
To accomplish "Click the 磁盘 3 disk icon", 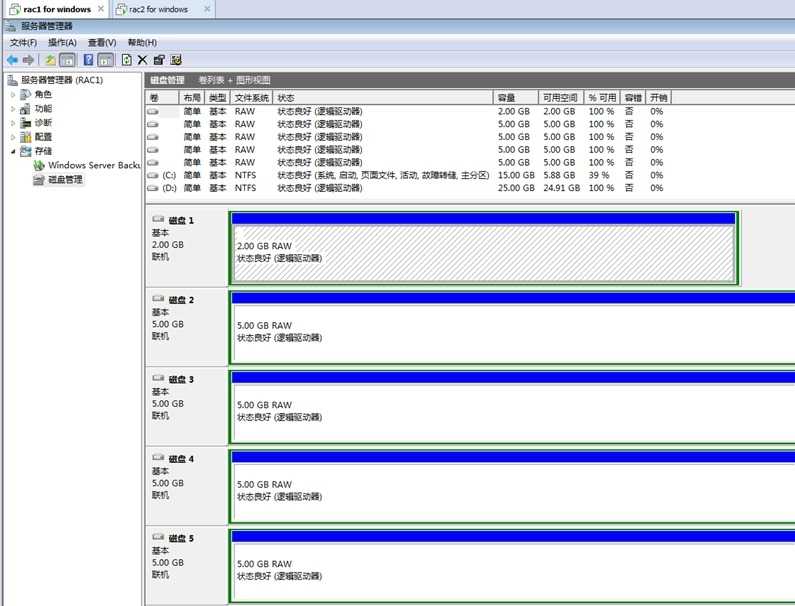I will tap(158, 378).
